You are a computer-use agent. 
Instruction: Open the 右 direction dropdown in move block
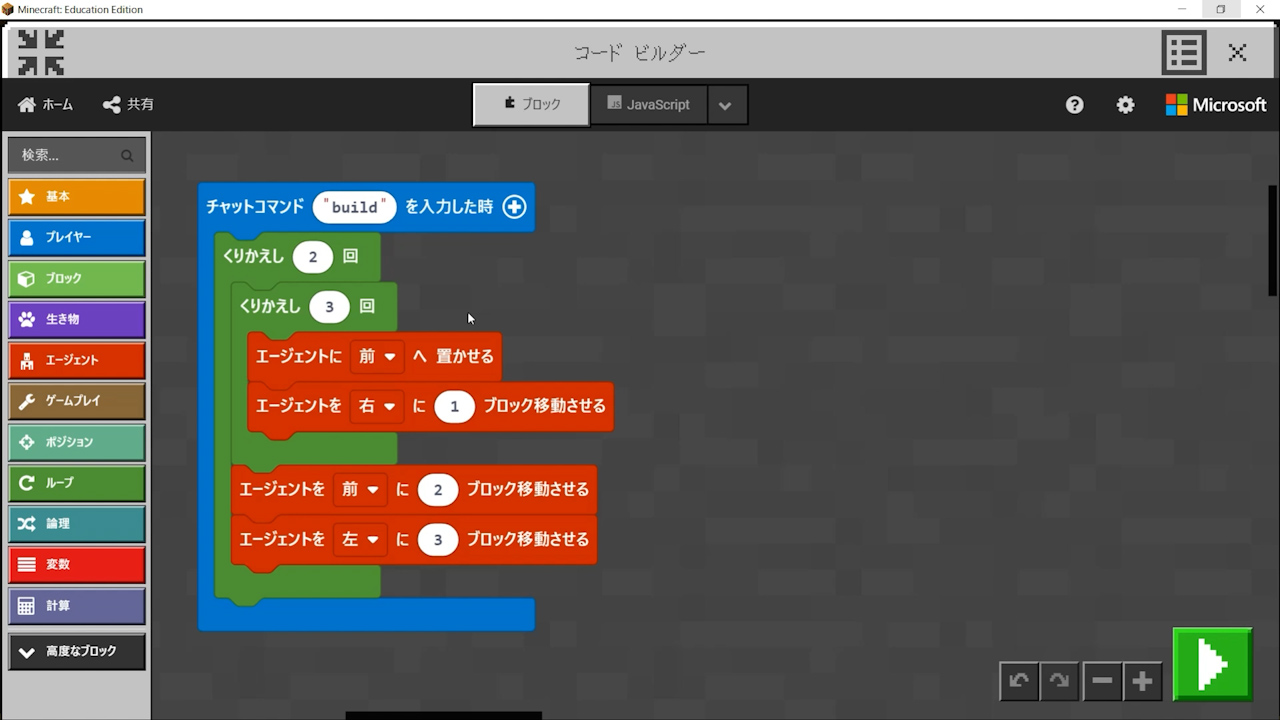click(377, 407)
